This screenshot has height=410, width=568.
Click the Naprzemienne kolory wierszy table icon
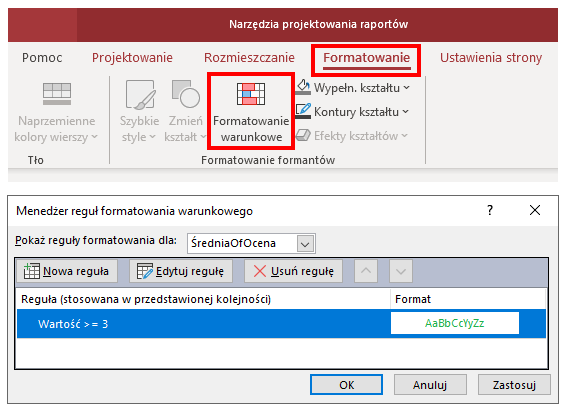[x=57, y=93]
